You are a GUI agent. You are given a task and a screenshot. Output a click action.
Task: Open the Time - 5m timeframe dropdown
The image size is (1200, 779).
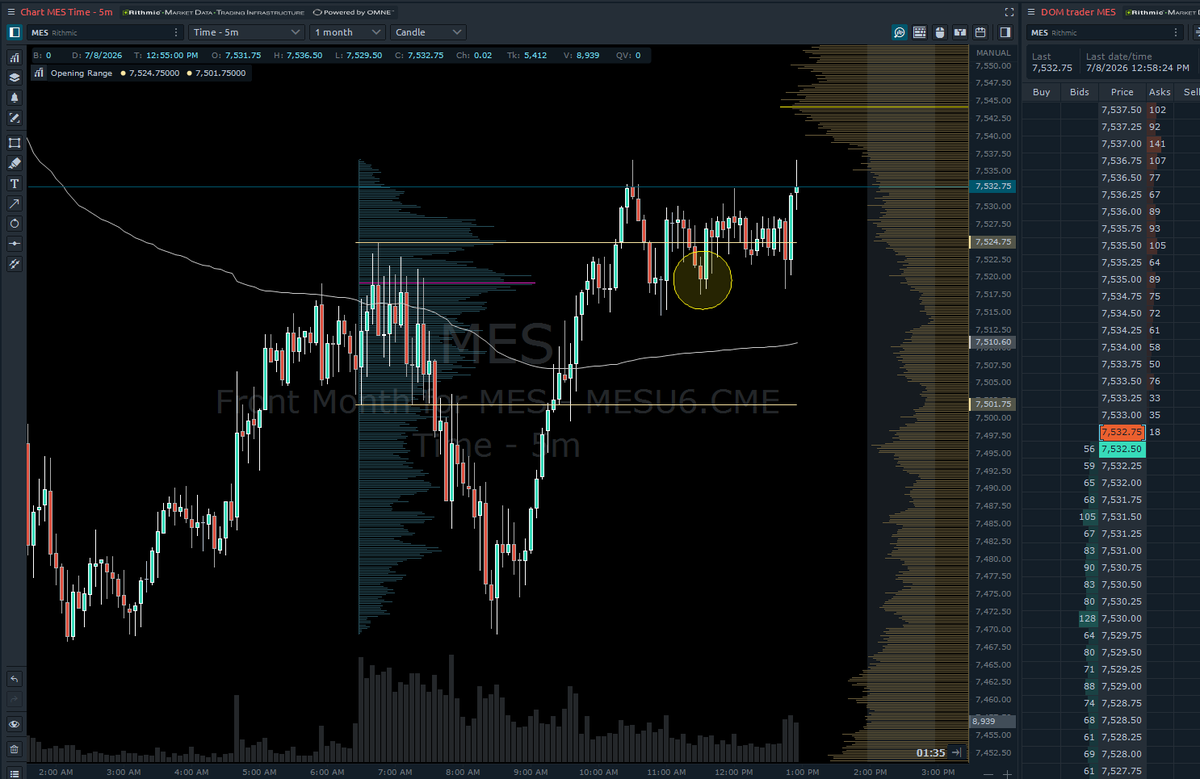[246, 32]
